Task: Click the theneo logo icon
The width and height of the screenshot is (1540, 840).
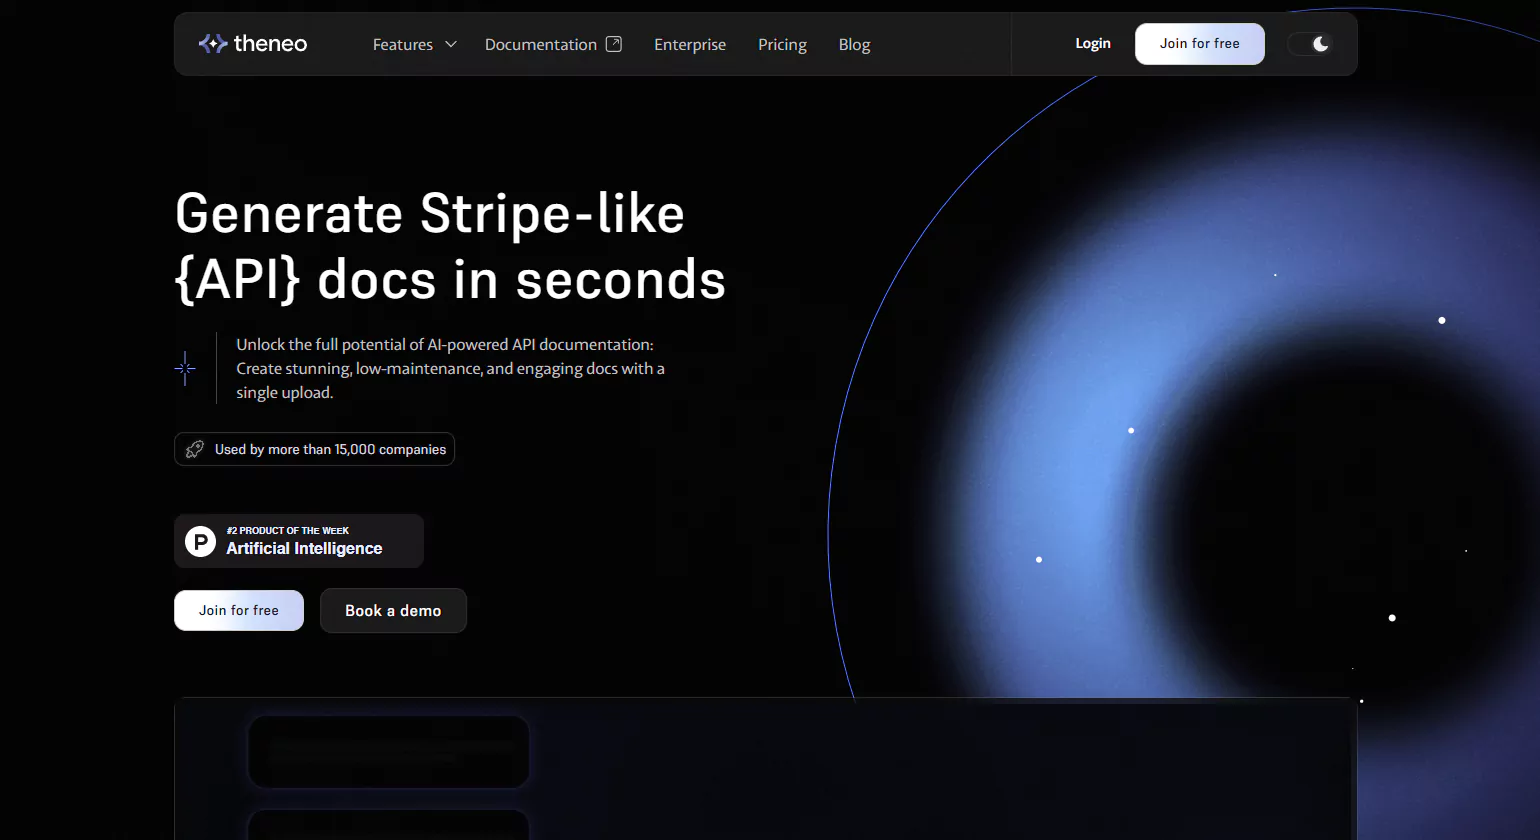Action: (x=212, y=43)
